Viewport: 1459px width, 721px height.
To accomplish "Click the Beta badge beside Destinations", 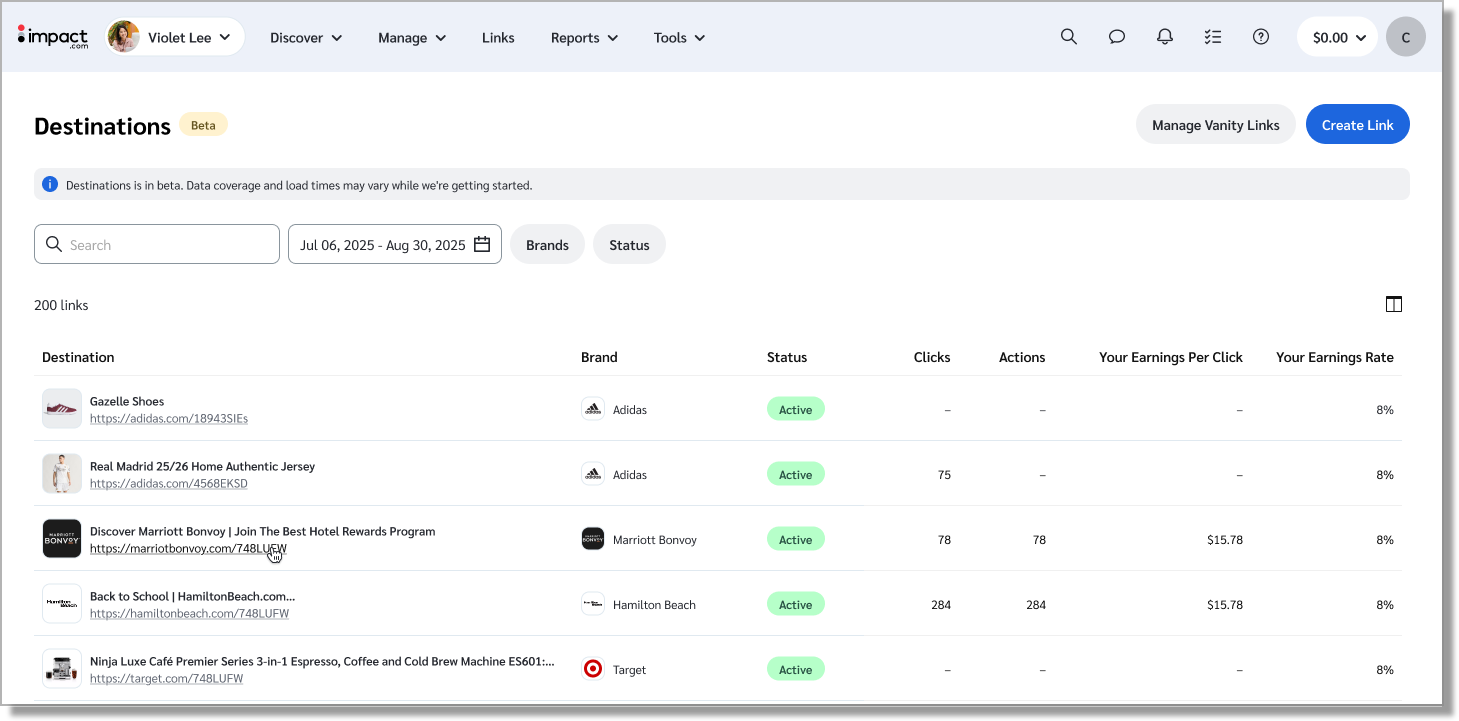I will point(203,125).
